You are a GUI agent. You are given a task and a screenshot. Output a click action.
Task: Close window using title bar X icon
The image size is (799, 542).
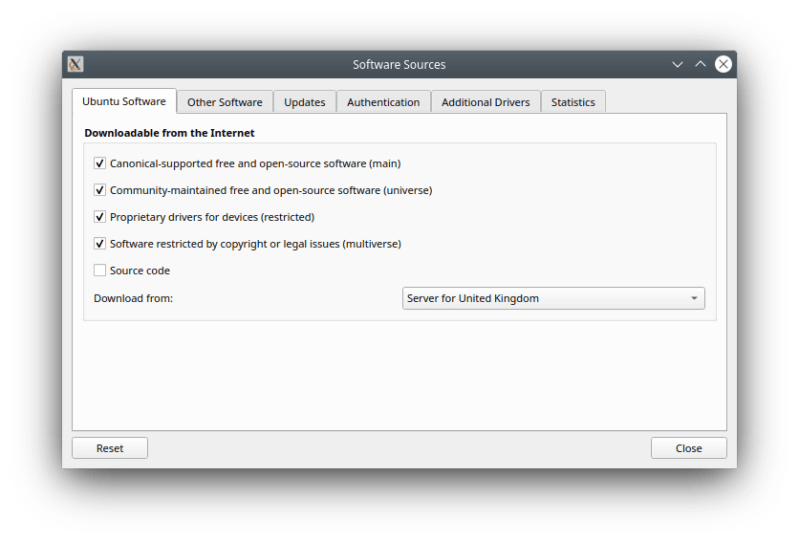pos(723,64)
